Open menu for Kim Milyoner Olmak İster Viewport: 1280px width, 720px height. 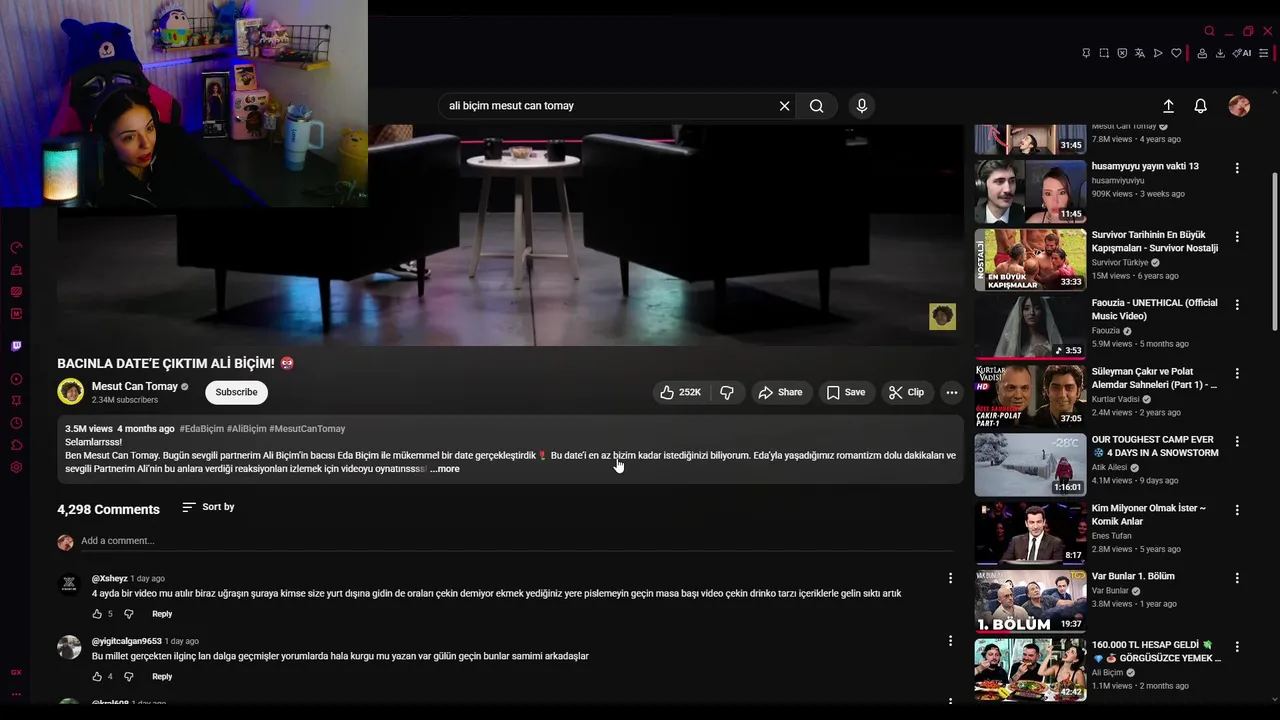pos(1237,510)
